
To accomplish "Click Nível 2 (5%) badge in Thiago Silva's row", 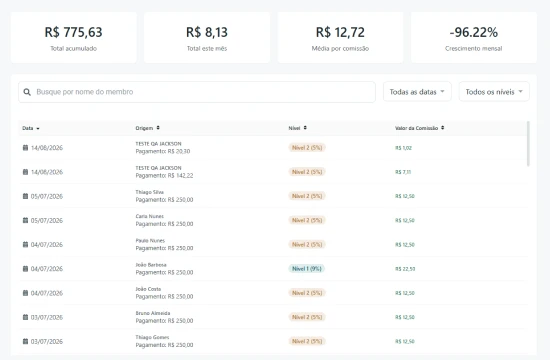I will (x=307, y=196).
